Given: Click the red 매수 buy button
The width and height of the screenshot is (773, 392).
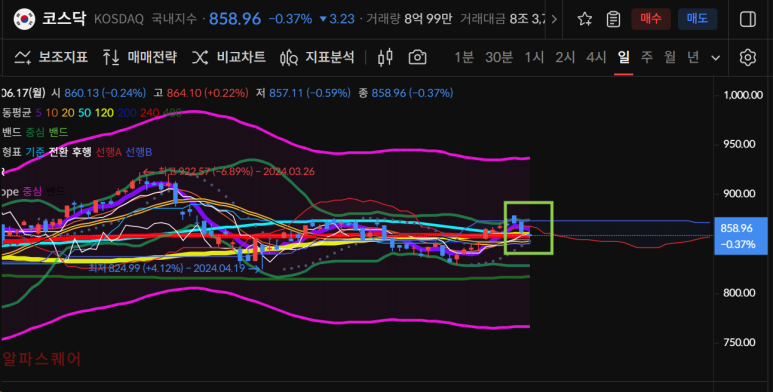Looking at the screenshot, I should [651, 19].
